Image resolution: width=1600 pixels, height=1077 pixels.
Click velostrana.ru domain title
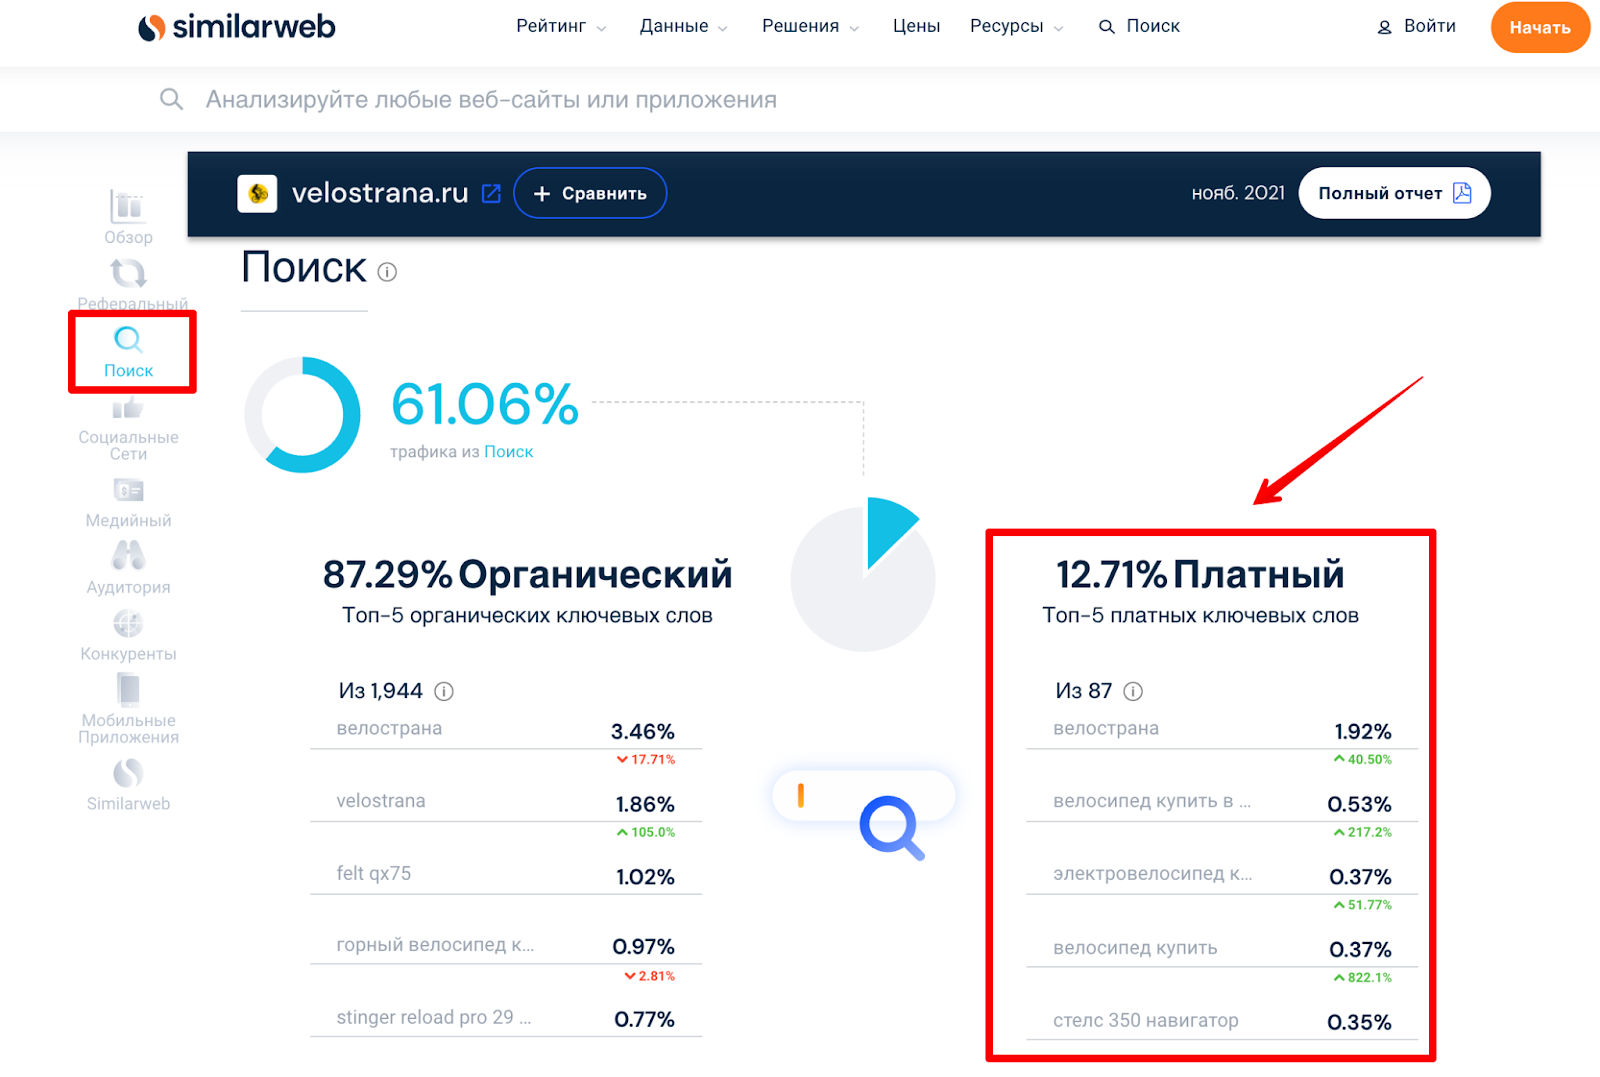[380, 193]
